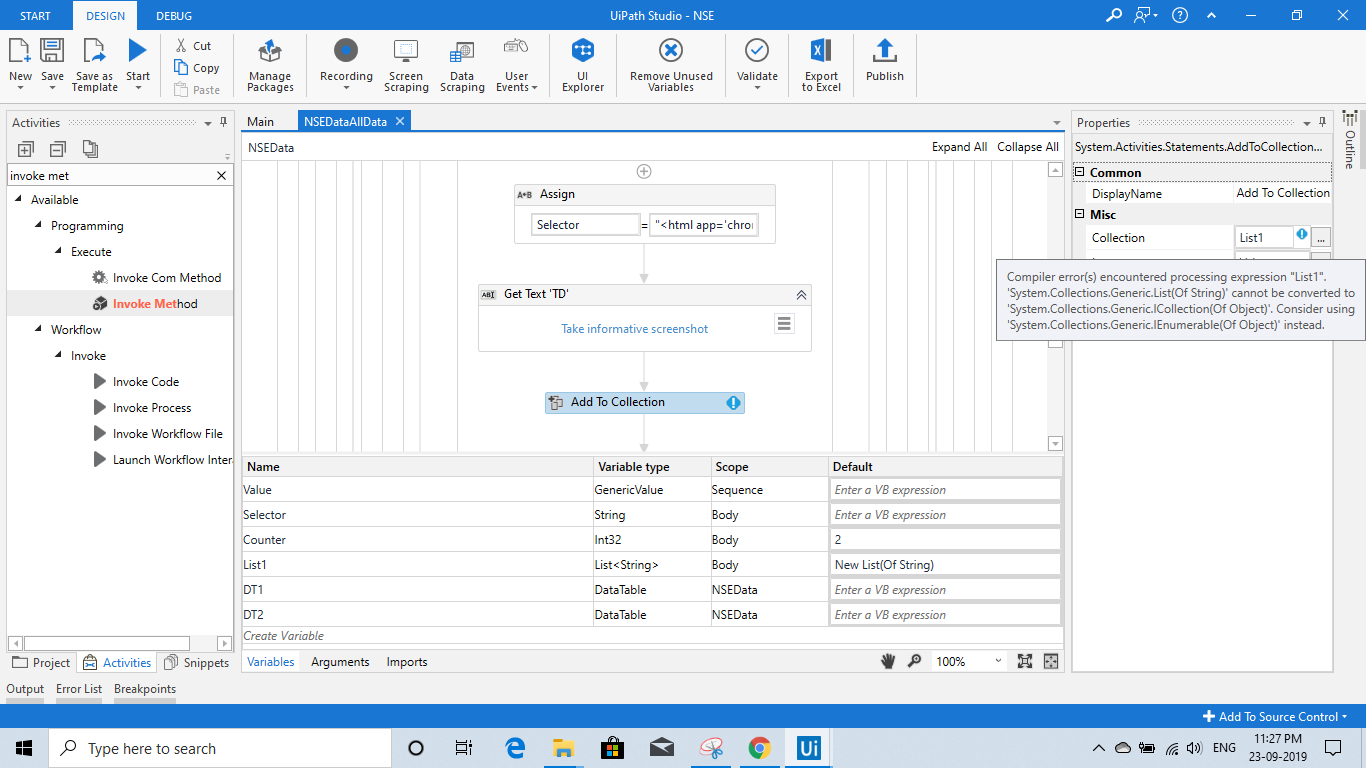Image resolution: width=1366 pixels, height=768 pixels.
Task: Collapse the Programming tree node
Action: tap(39, 226)
